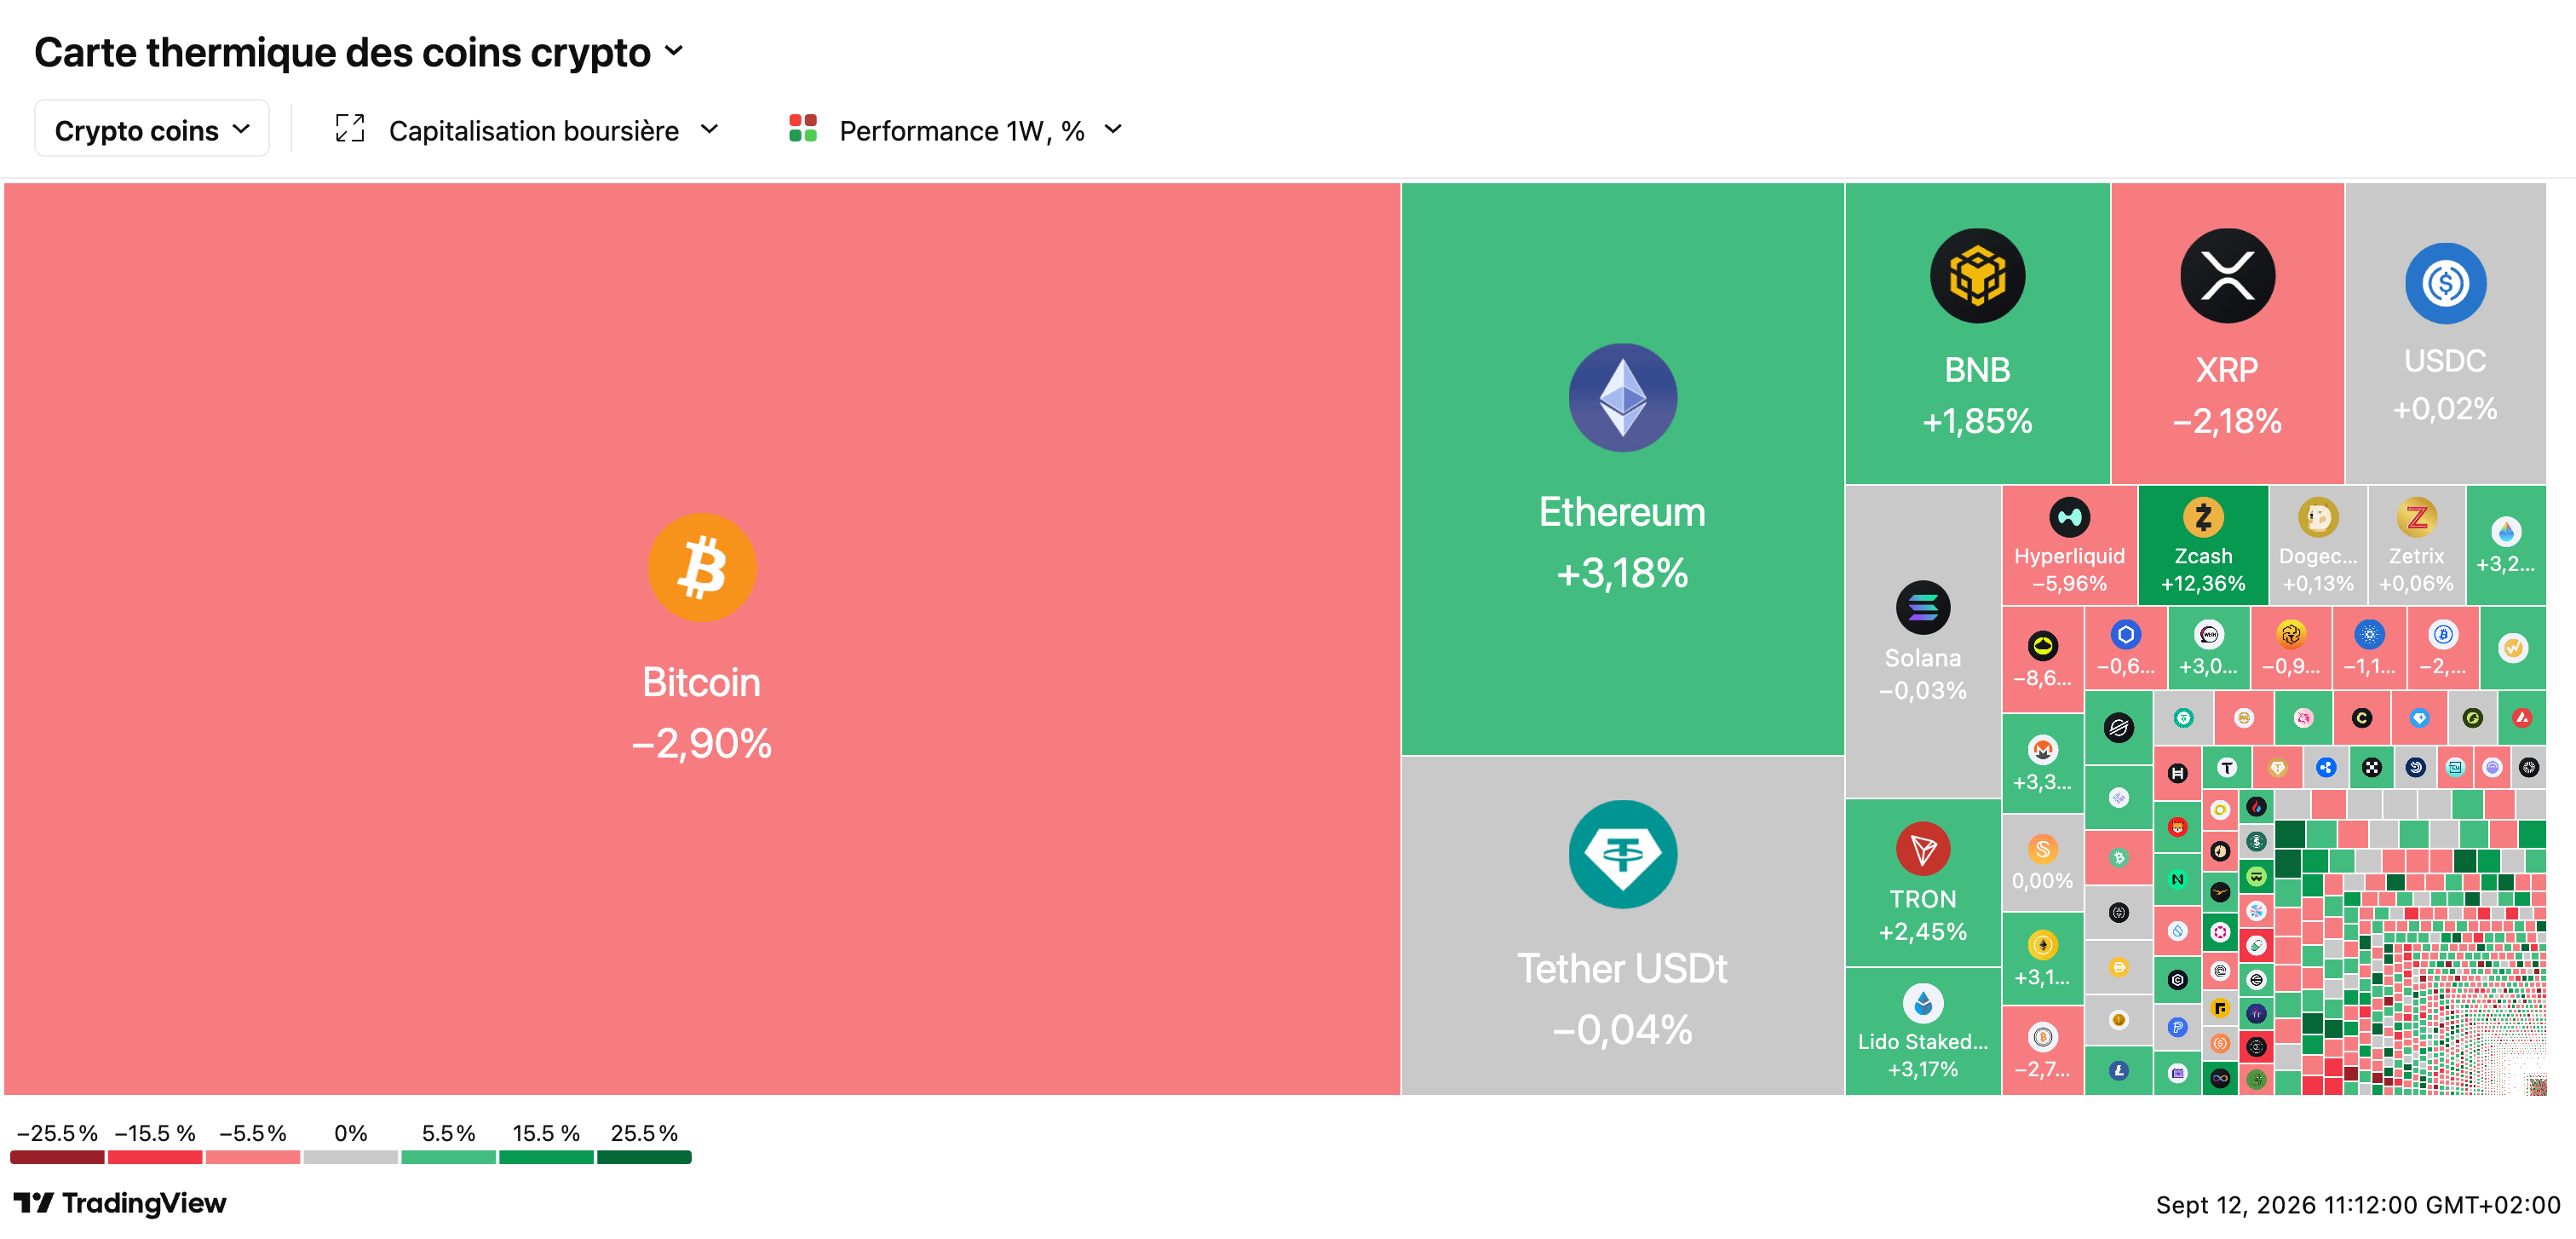The image size is (2576, 1239).
Task: Click the XRP logo icon
Action: point(2227,276)
